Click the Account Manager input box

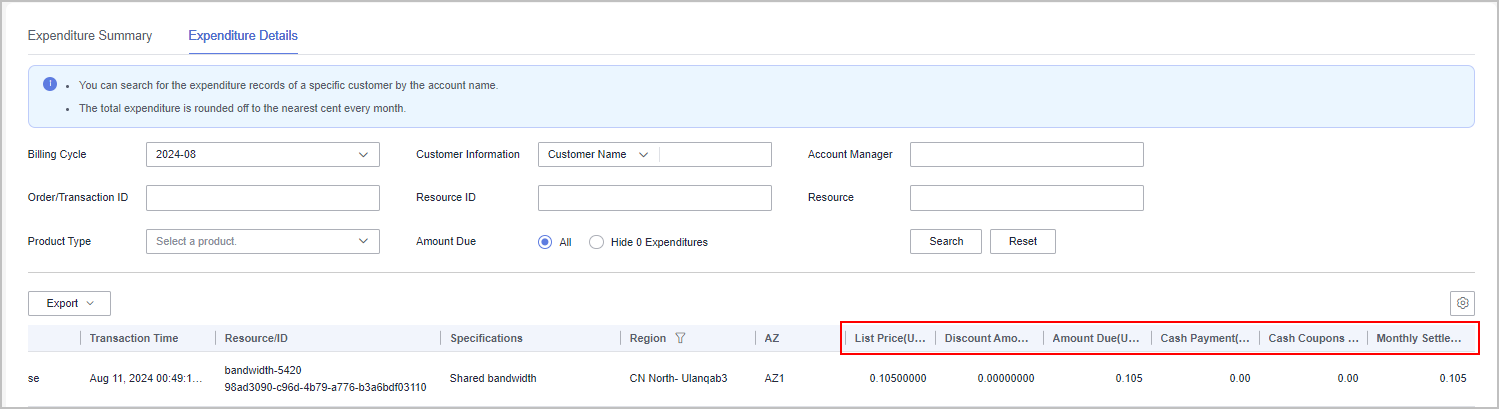(x=1026, y=155)
